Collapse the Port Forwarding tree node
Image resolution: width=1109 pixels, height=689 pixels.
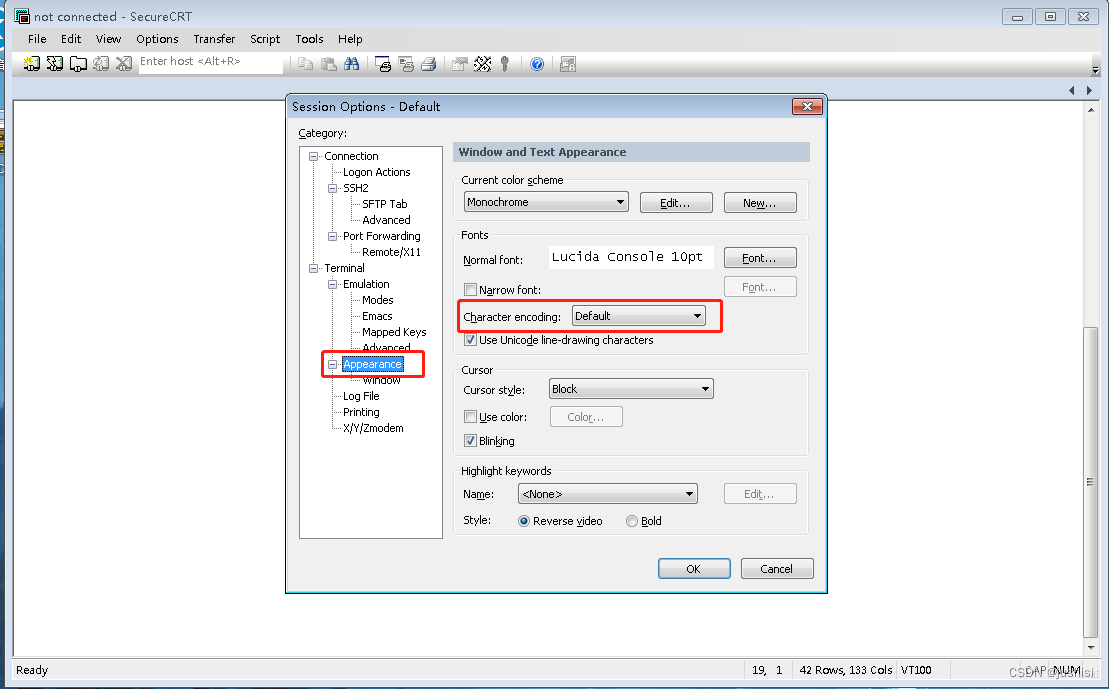pyautogui.click(x=332, y=236)
